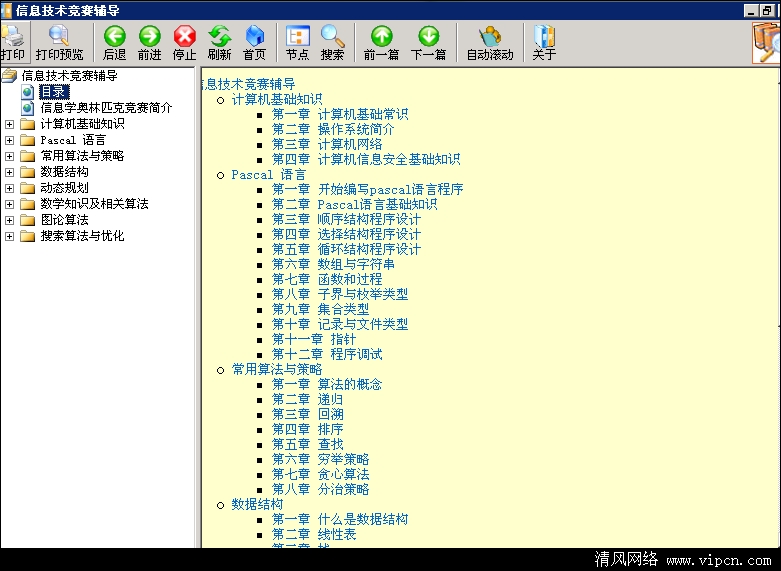Toggle auto scroll (自动滚动) icon

490,37
